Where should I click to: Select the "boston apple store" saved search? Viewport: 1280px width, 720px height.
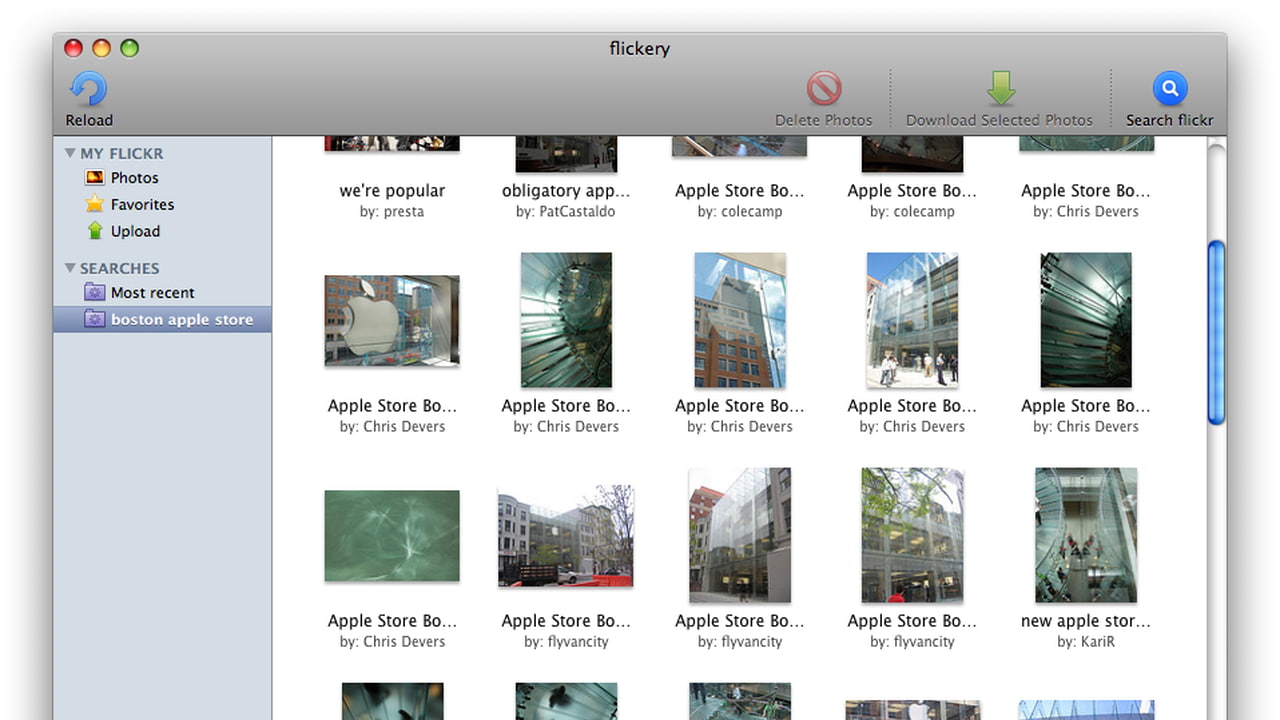162,320
